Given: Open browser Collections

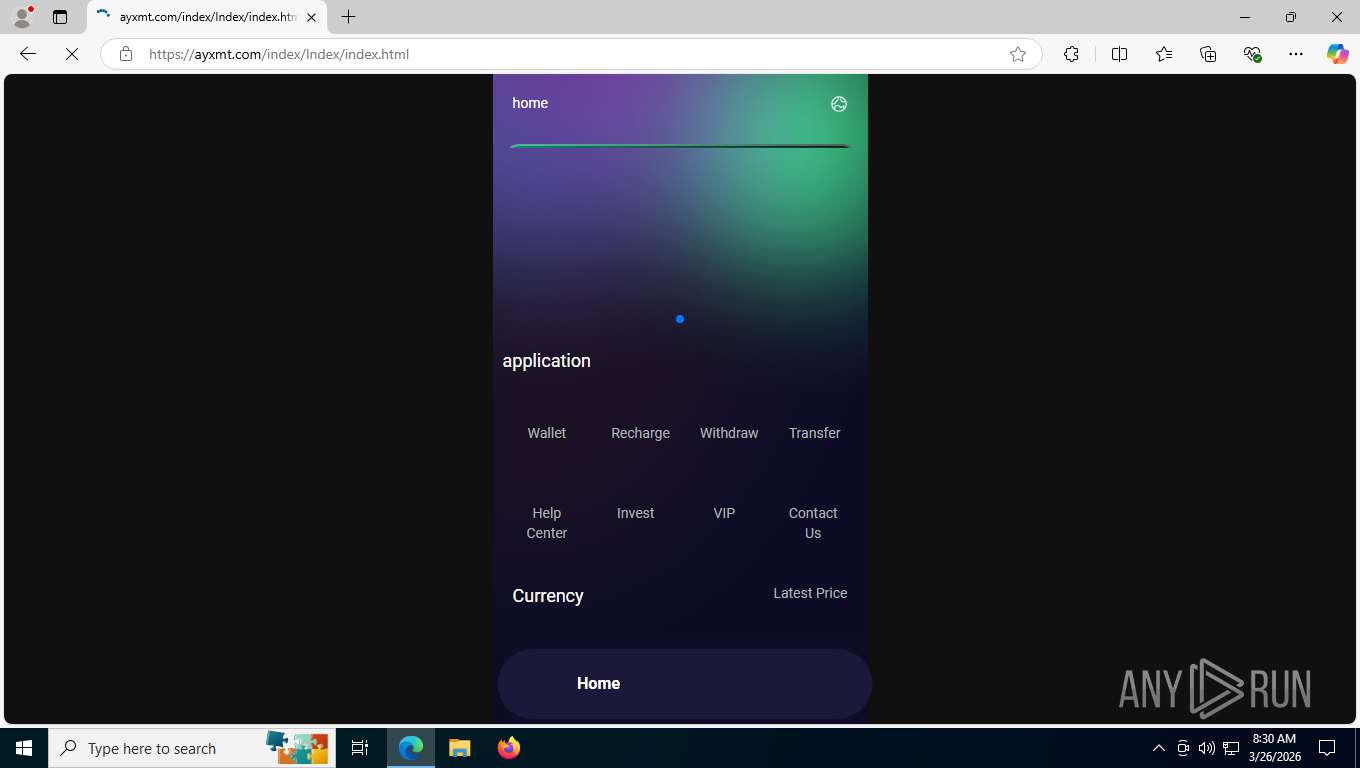Looking at the screenshot, I should click(x=1208, y=54).
